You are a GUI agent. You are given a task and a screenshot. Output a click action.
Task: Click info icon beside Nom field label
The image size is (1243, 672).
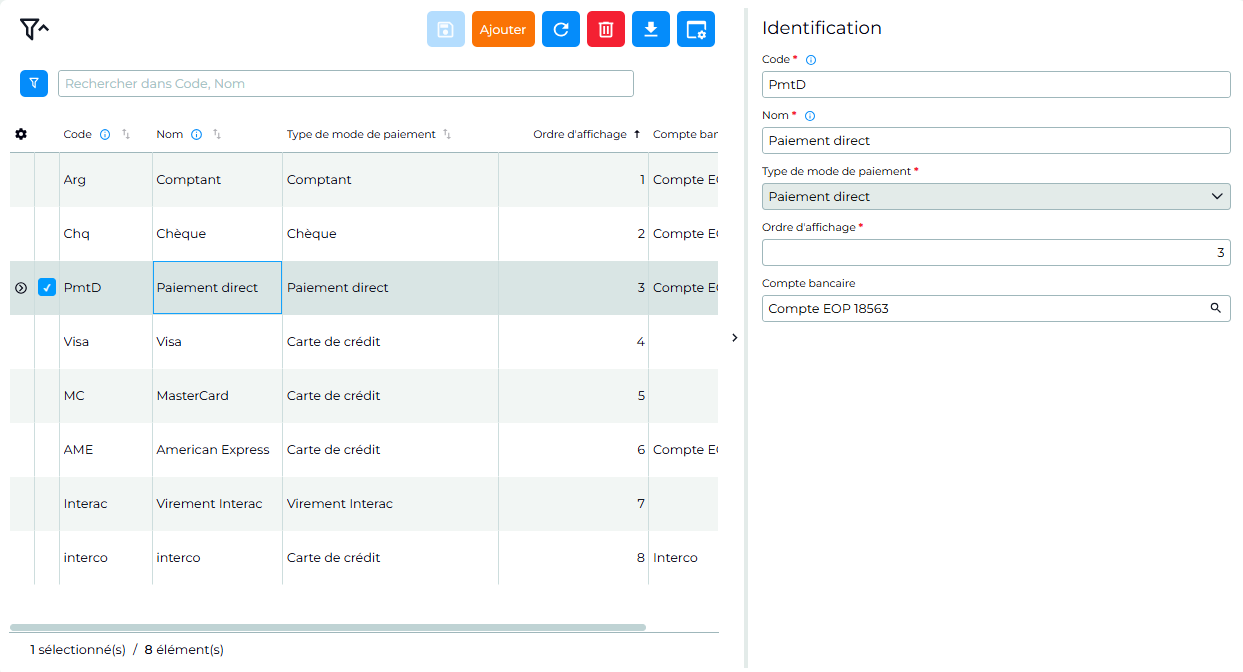click(810, 116)
